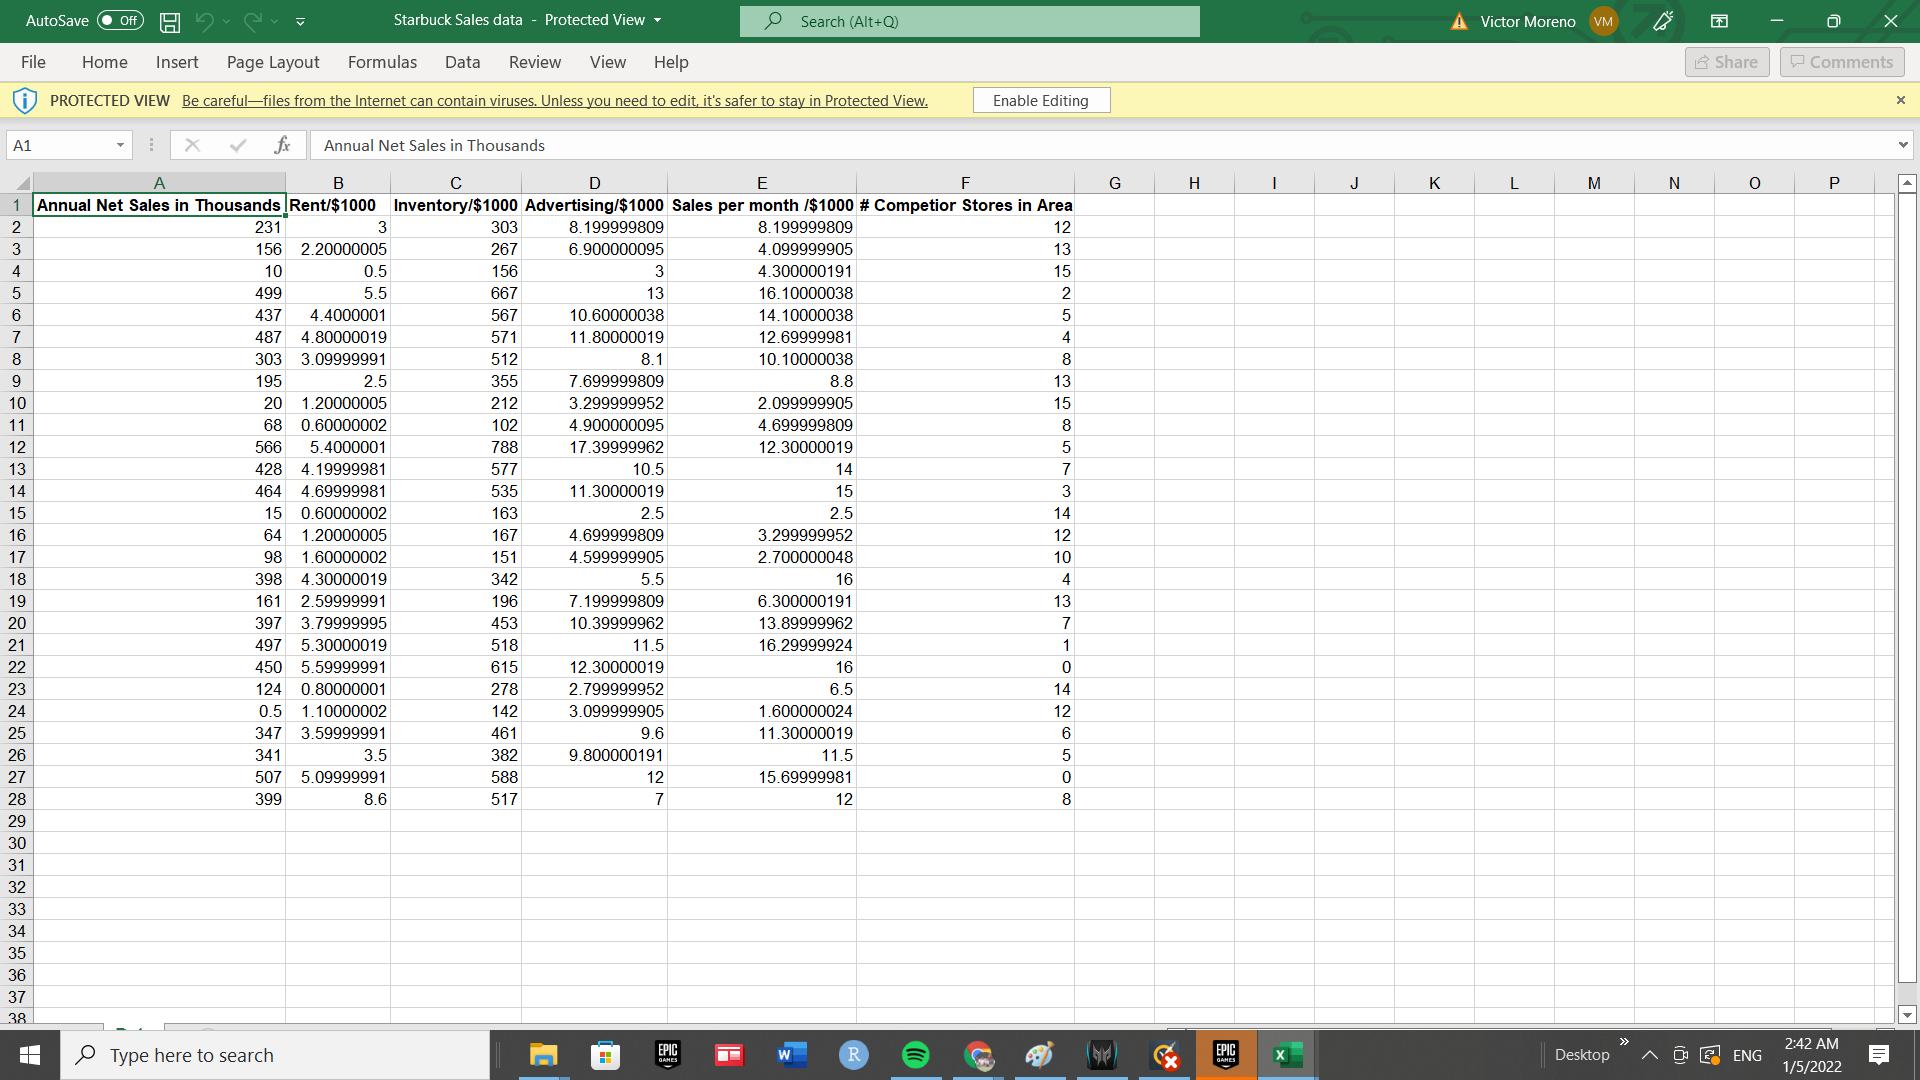Open the Name Box dropdown
The height and width of the screenshot is (1080, 1920).
click(x=119, y=145)
